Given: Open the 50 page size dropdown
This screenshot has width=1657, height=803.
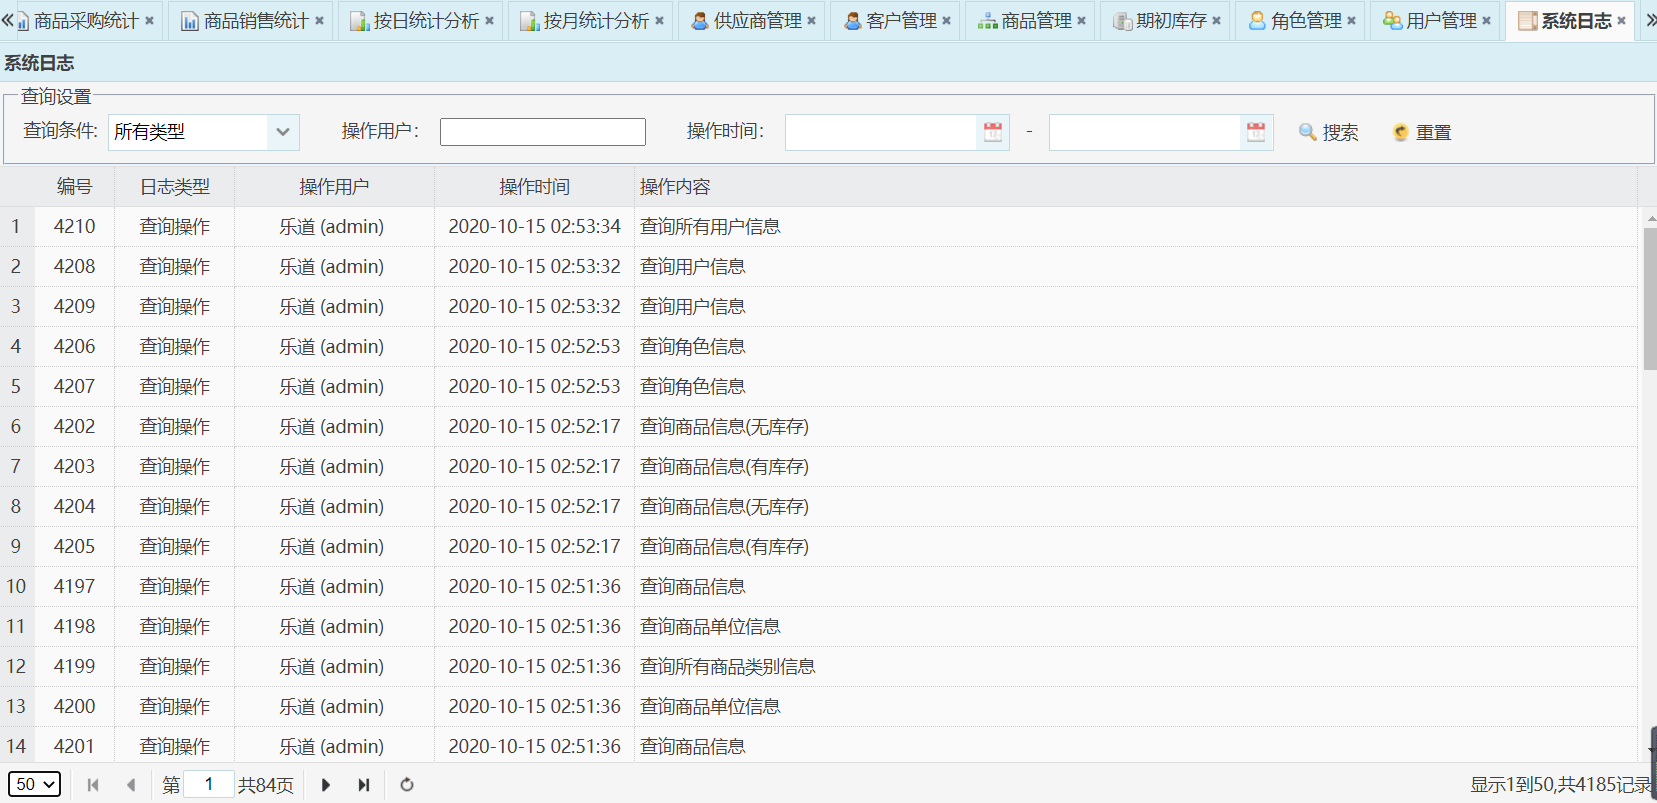Looking at the screenshot, I should point(35,785).
